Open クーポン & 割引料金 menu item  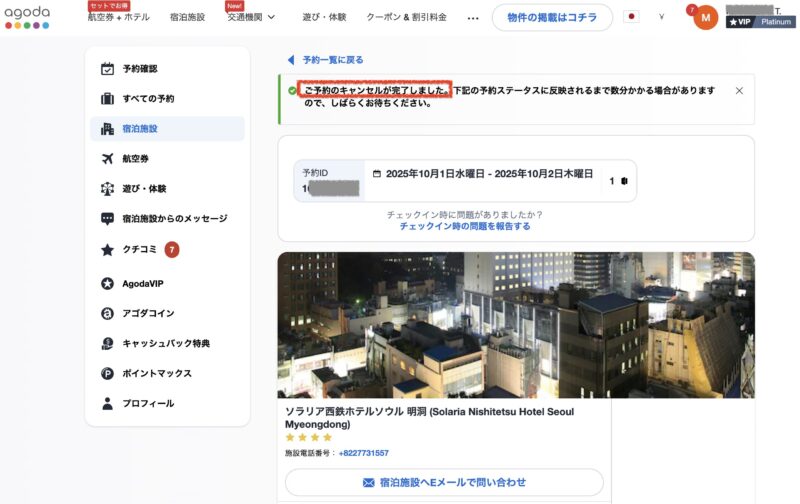406,17
